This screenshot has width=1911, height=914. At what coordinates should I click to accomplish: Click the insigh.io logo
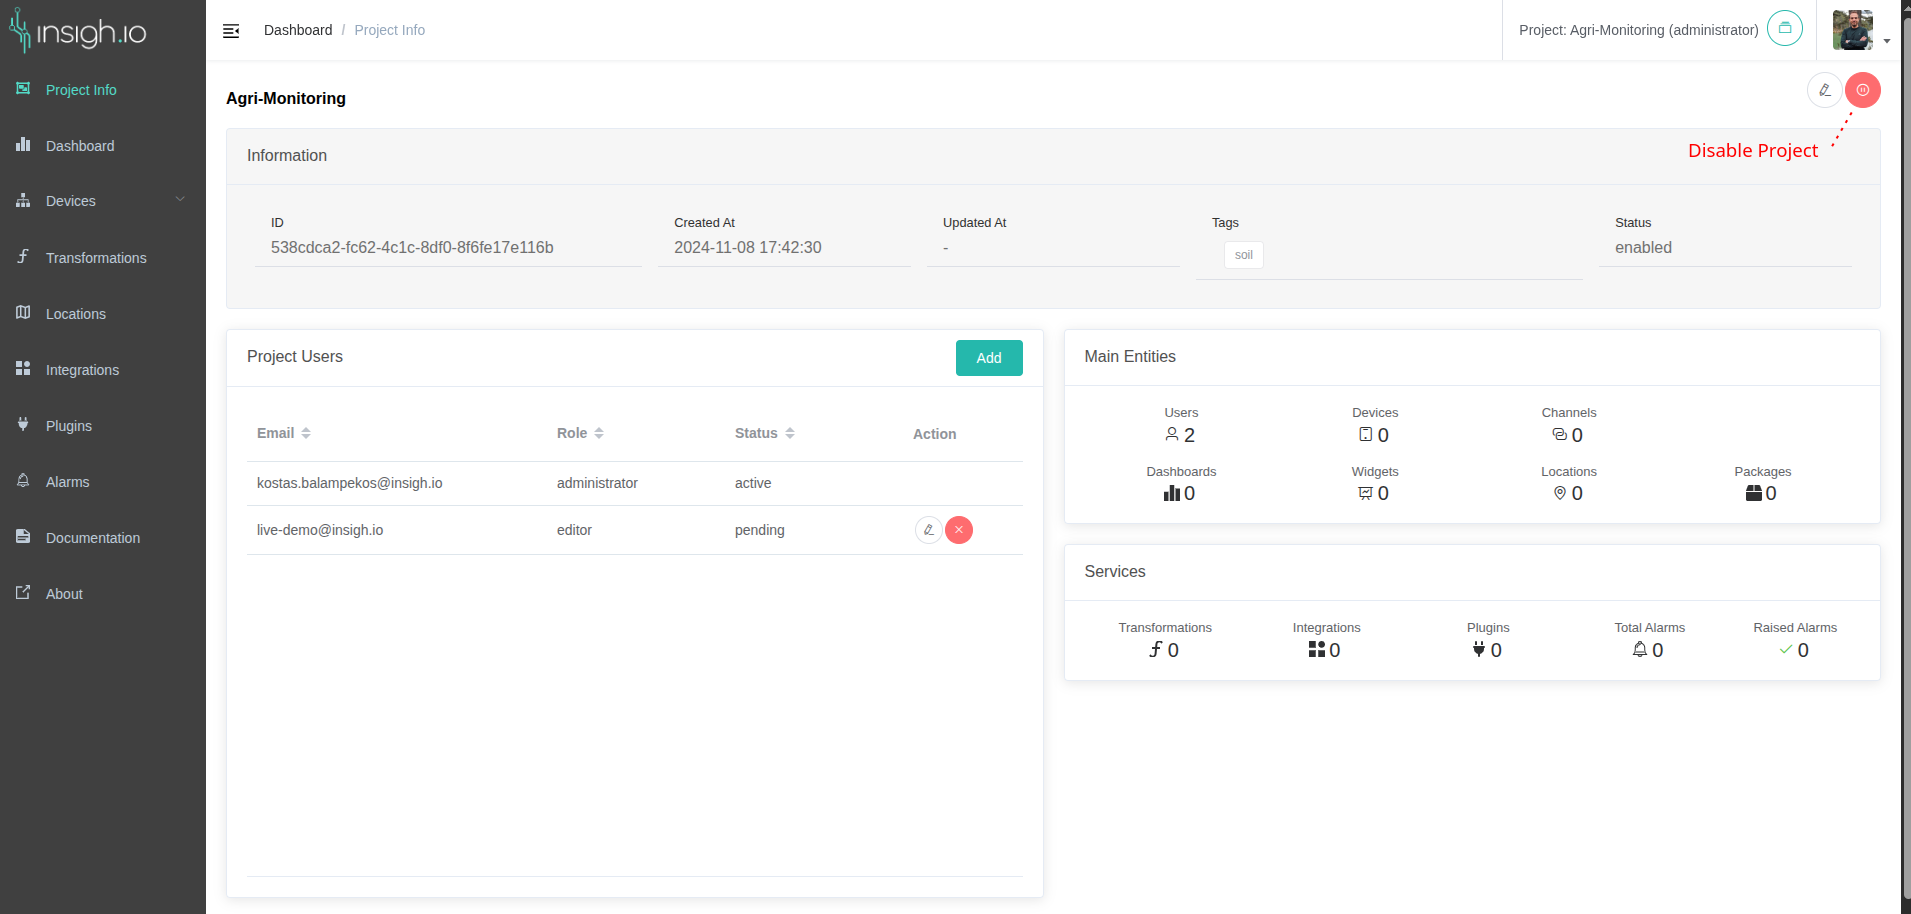click(78, 31)
